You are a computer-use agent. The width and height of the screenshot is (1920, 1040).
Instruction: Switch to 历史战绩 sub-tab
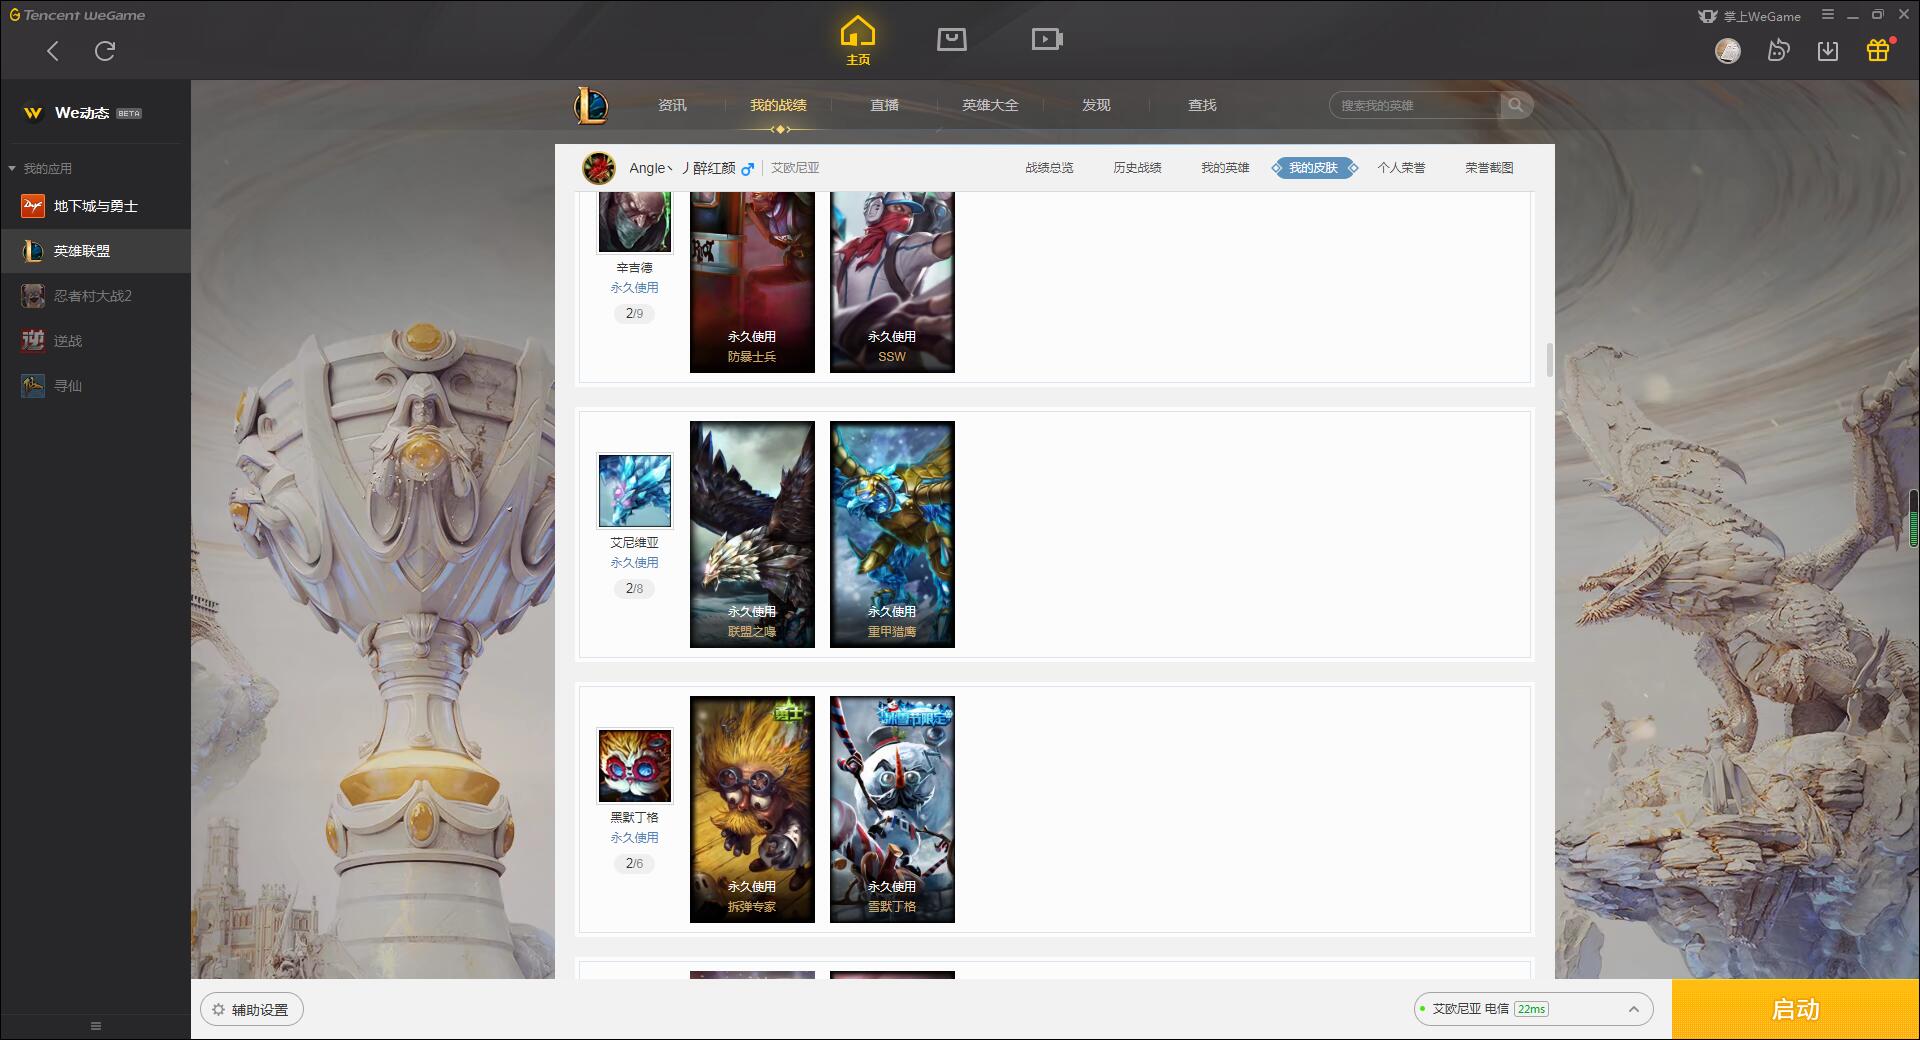point(1137,168)
